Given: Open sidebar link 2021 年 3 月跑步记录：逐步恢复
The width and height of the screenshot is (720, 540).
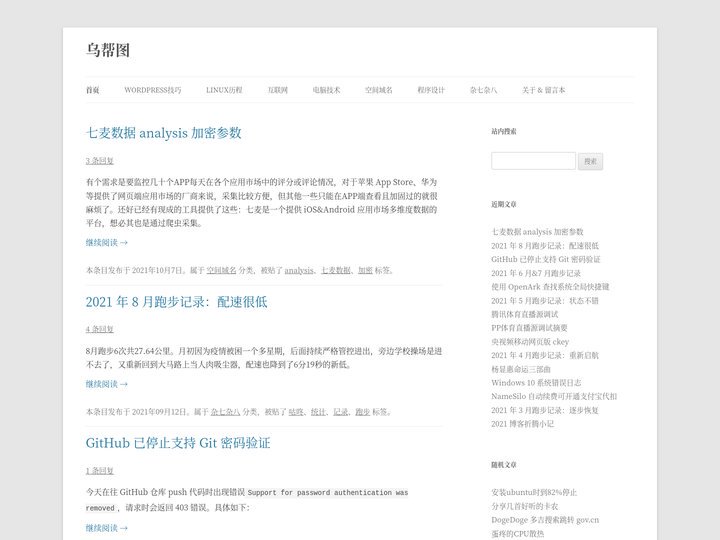Looking at the screenshot, I should click(545, 410).
